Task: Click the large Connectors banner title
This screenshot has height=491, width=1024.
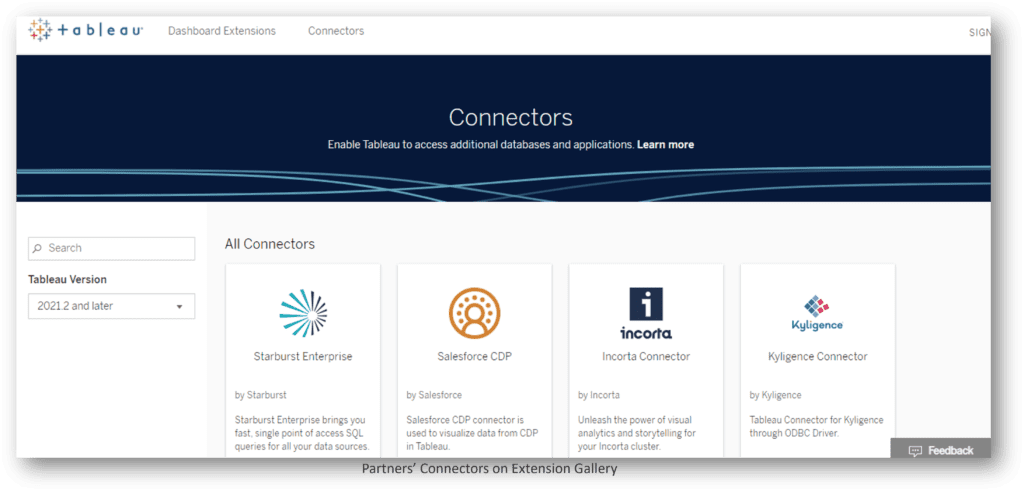Action: 511,118
